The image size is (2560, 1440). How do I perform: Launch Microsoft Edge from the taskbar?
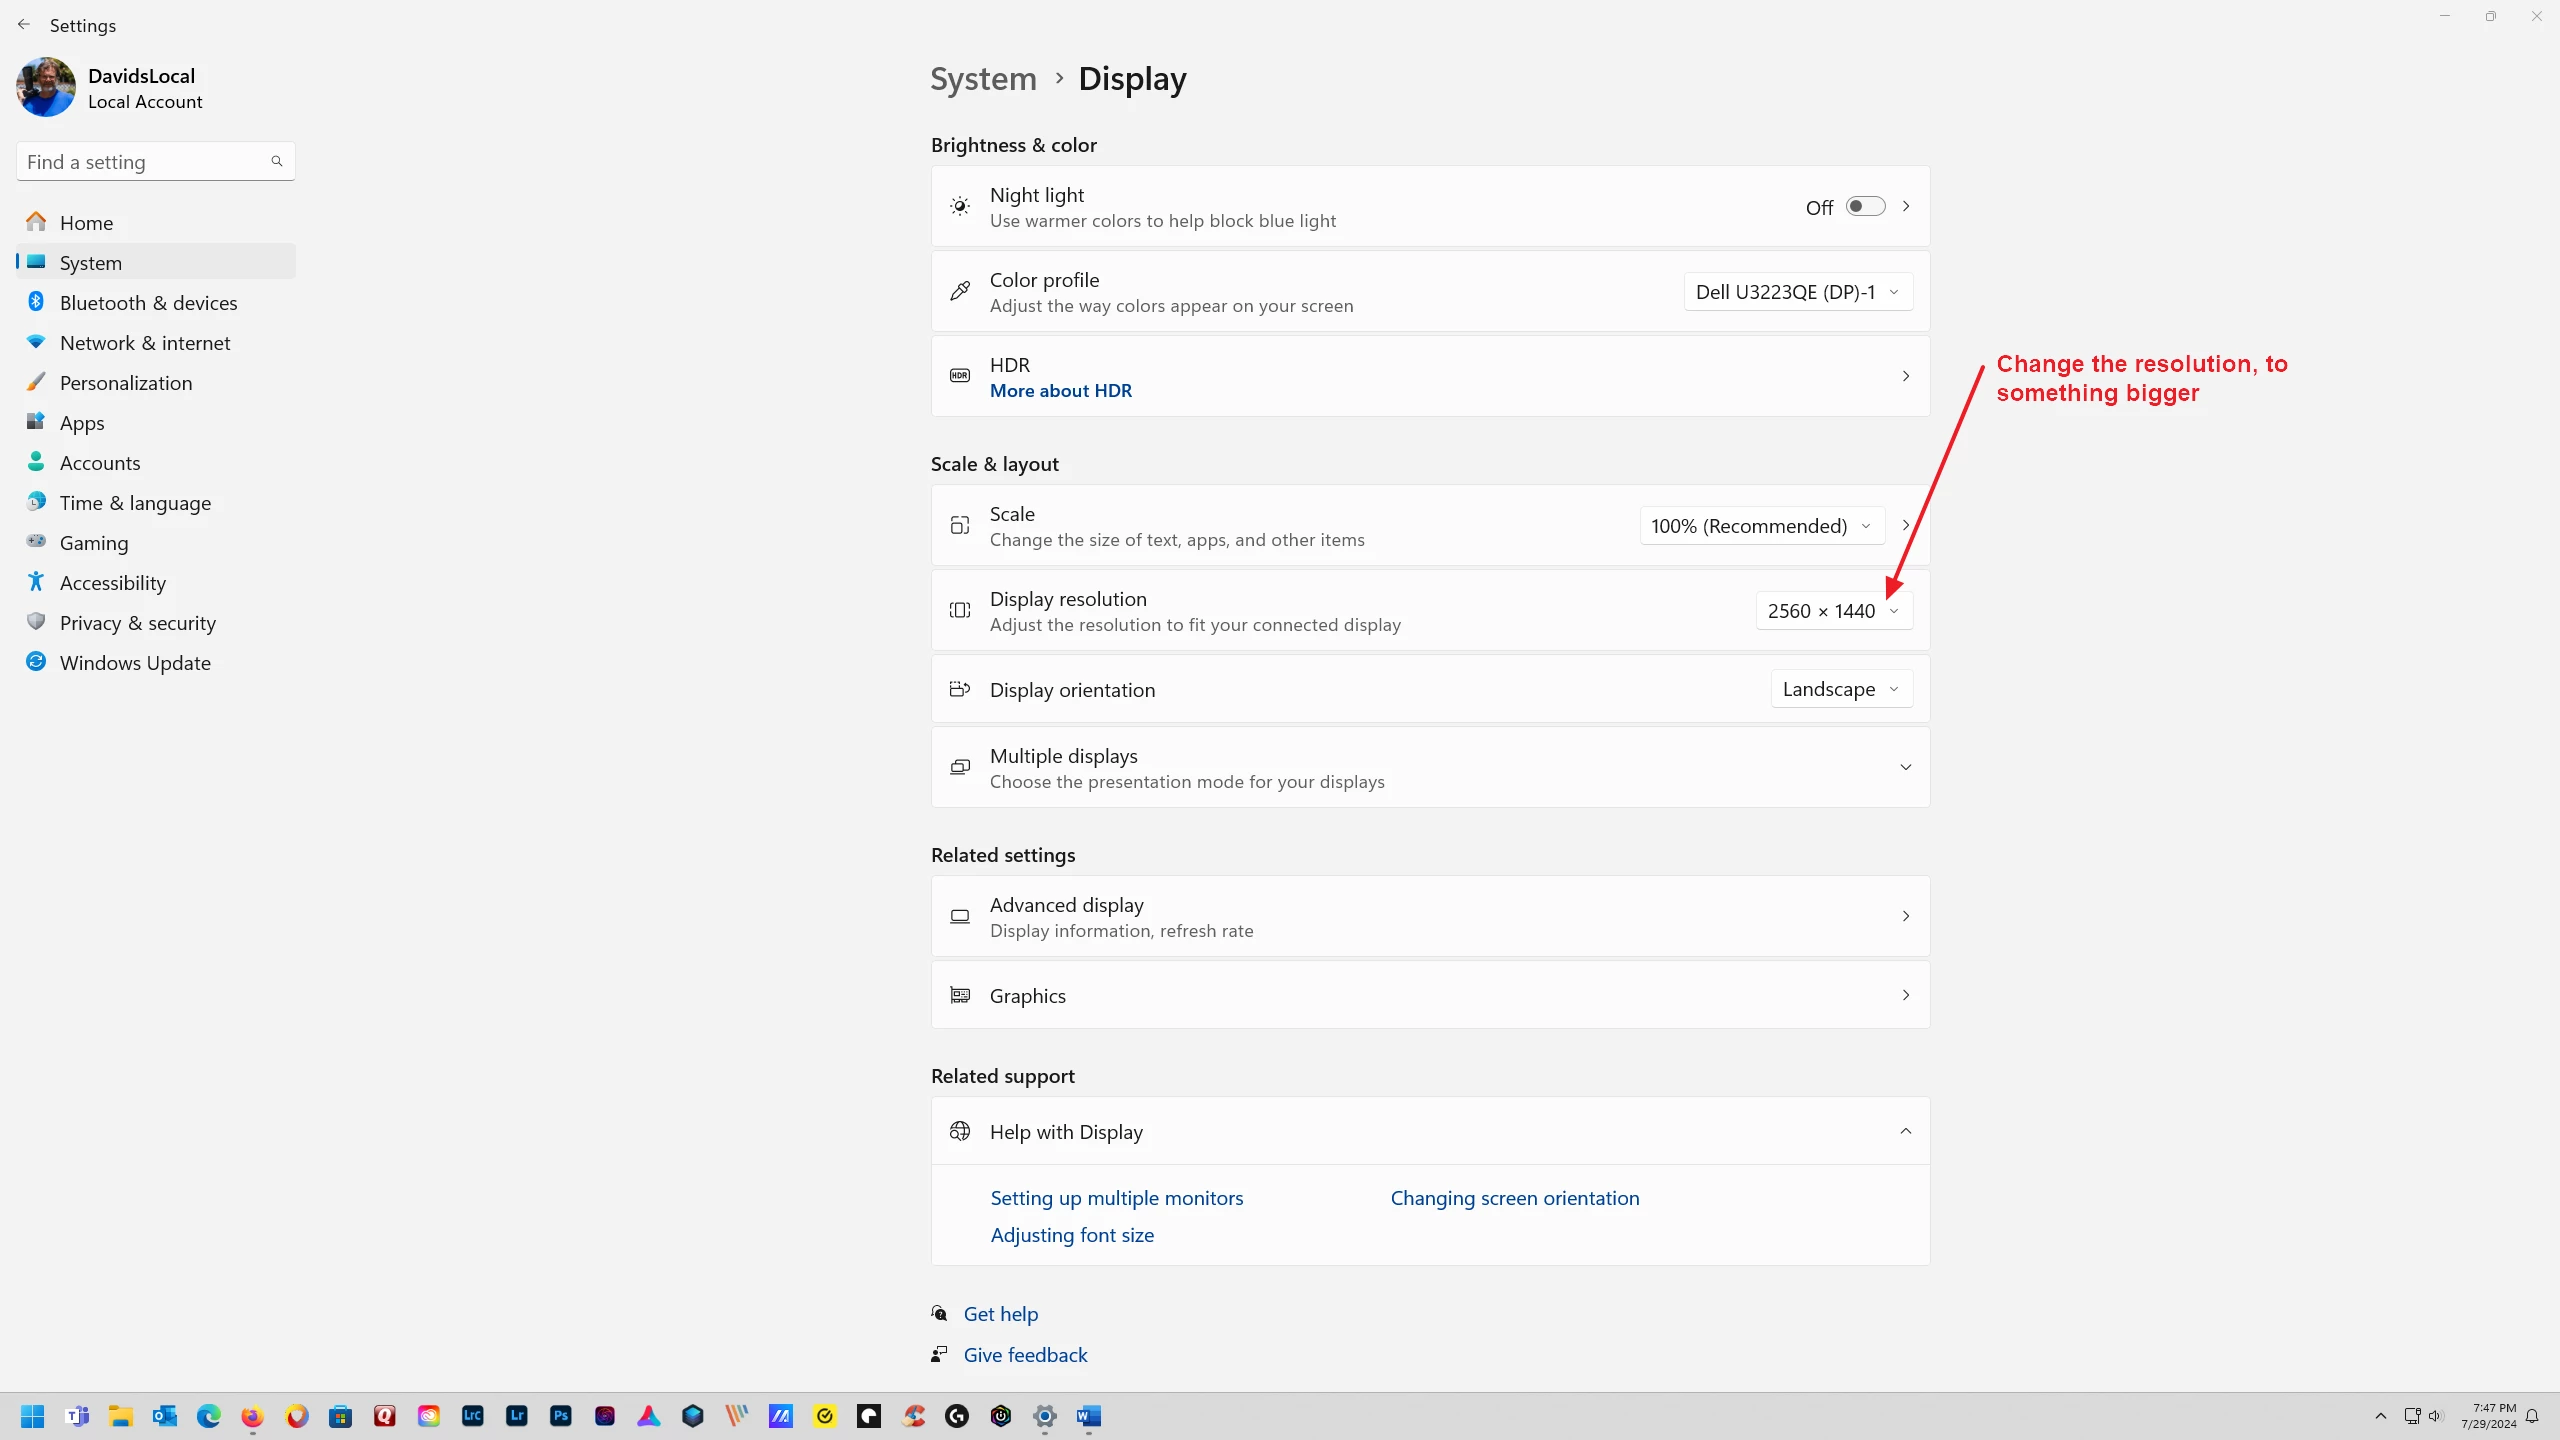[209, 1416]
